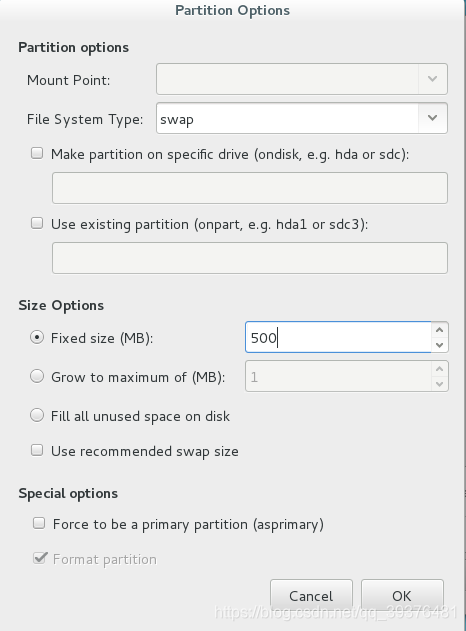The height and width of the screenshot is (631, 466).
Task: Enable Make partition on specific drive checkbox
Action: (37, 153)
